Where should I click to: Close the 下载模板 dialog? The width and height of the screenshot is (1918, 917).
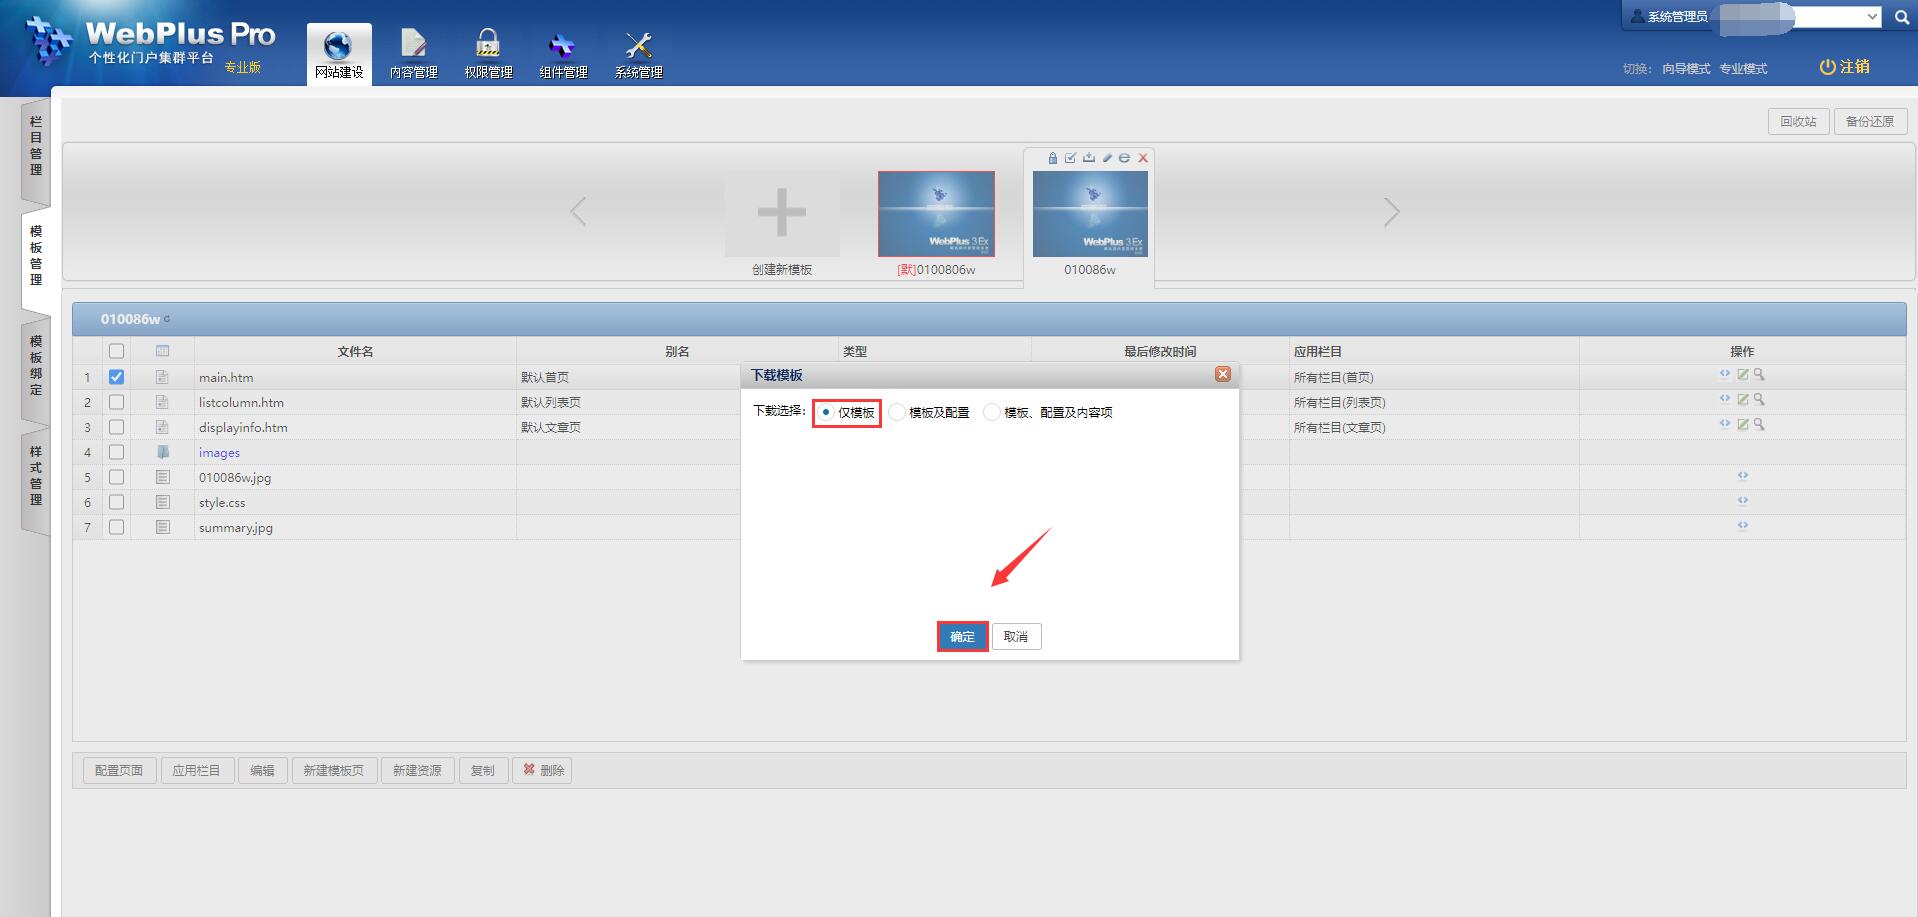pyautogui.click(x=1222, y=374)
